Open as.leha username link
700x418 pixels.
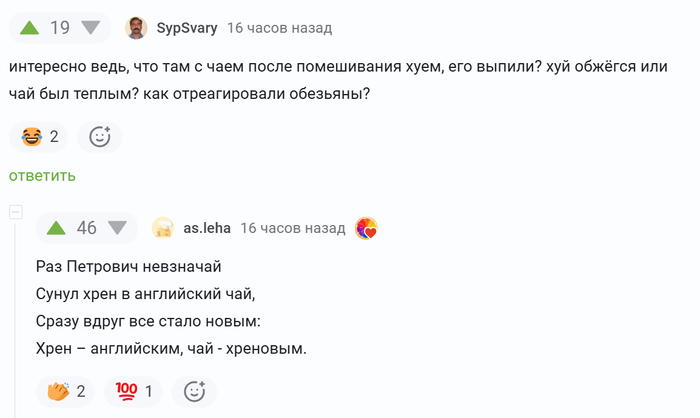coord(207,228)
